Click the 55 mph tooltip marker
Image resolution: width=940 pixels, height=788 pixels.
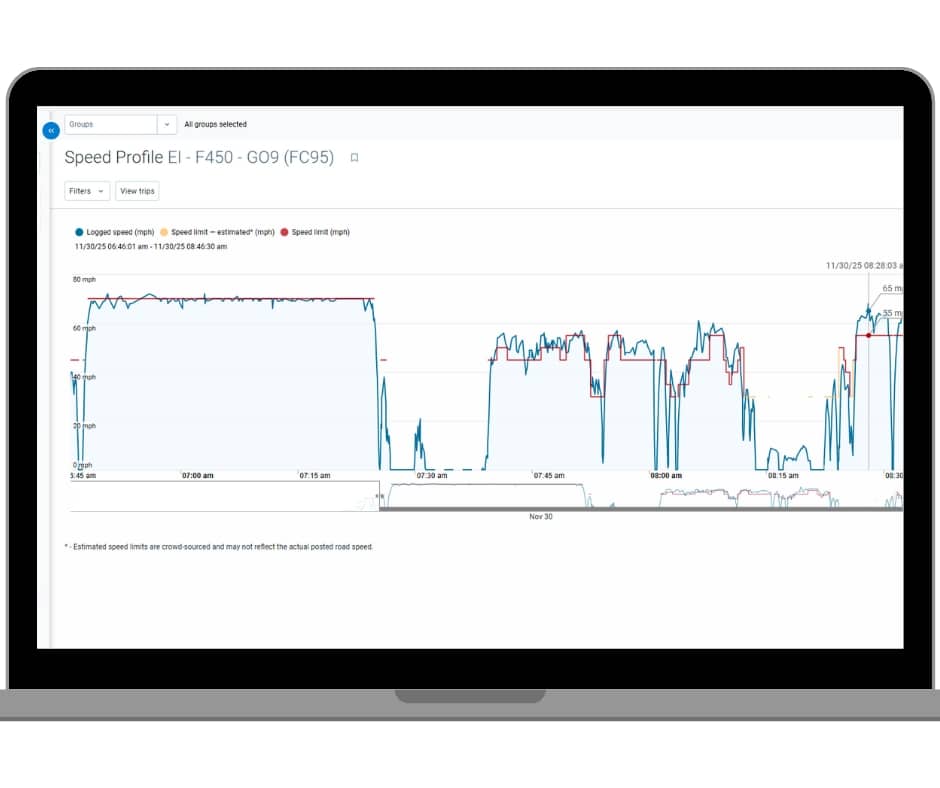[x=890, y=312]
